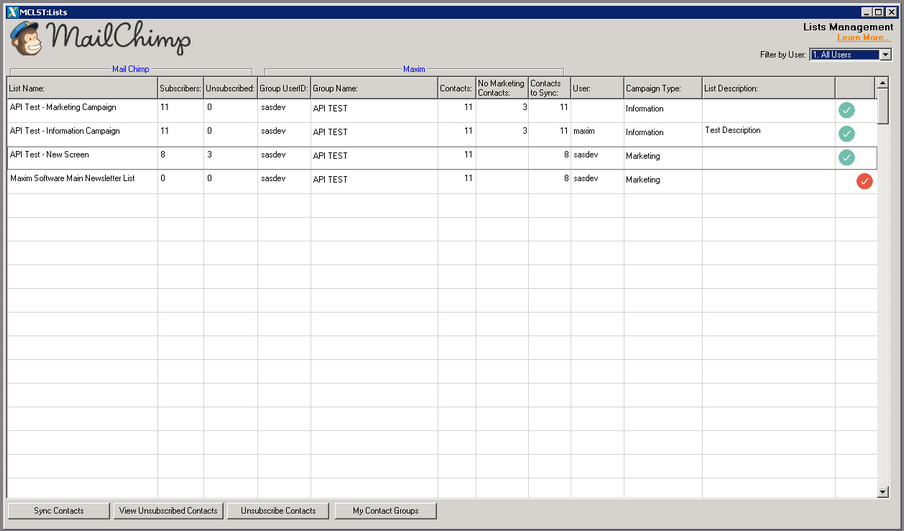Click the scrollbar up arrow
Screen dimensions: 904x531
(x=882, y=84)
